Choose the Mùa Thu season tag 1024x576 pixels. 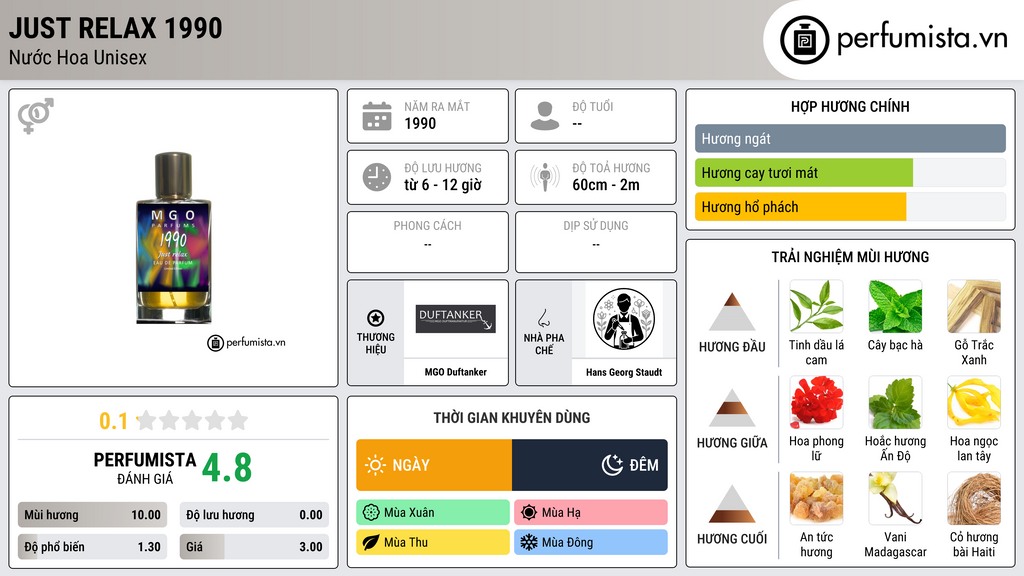[x=433, y=542]
